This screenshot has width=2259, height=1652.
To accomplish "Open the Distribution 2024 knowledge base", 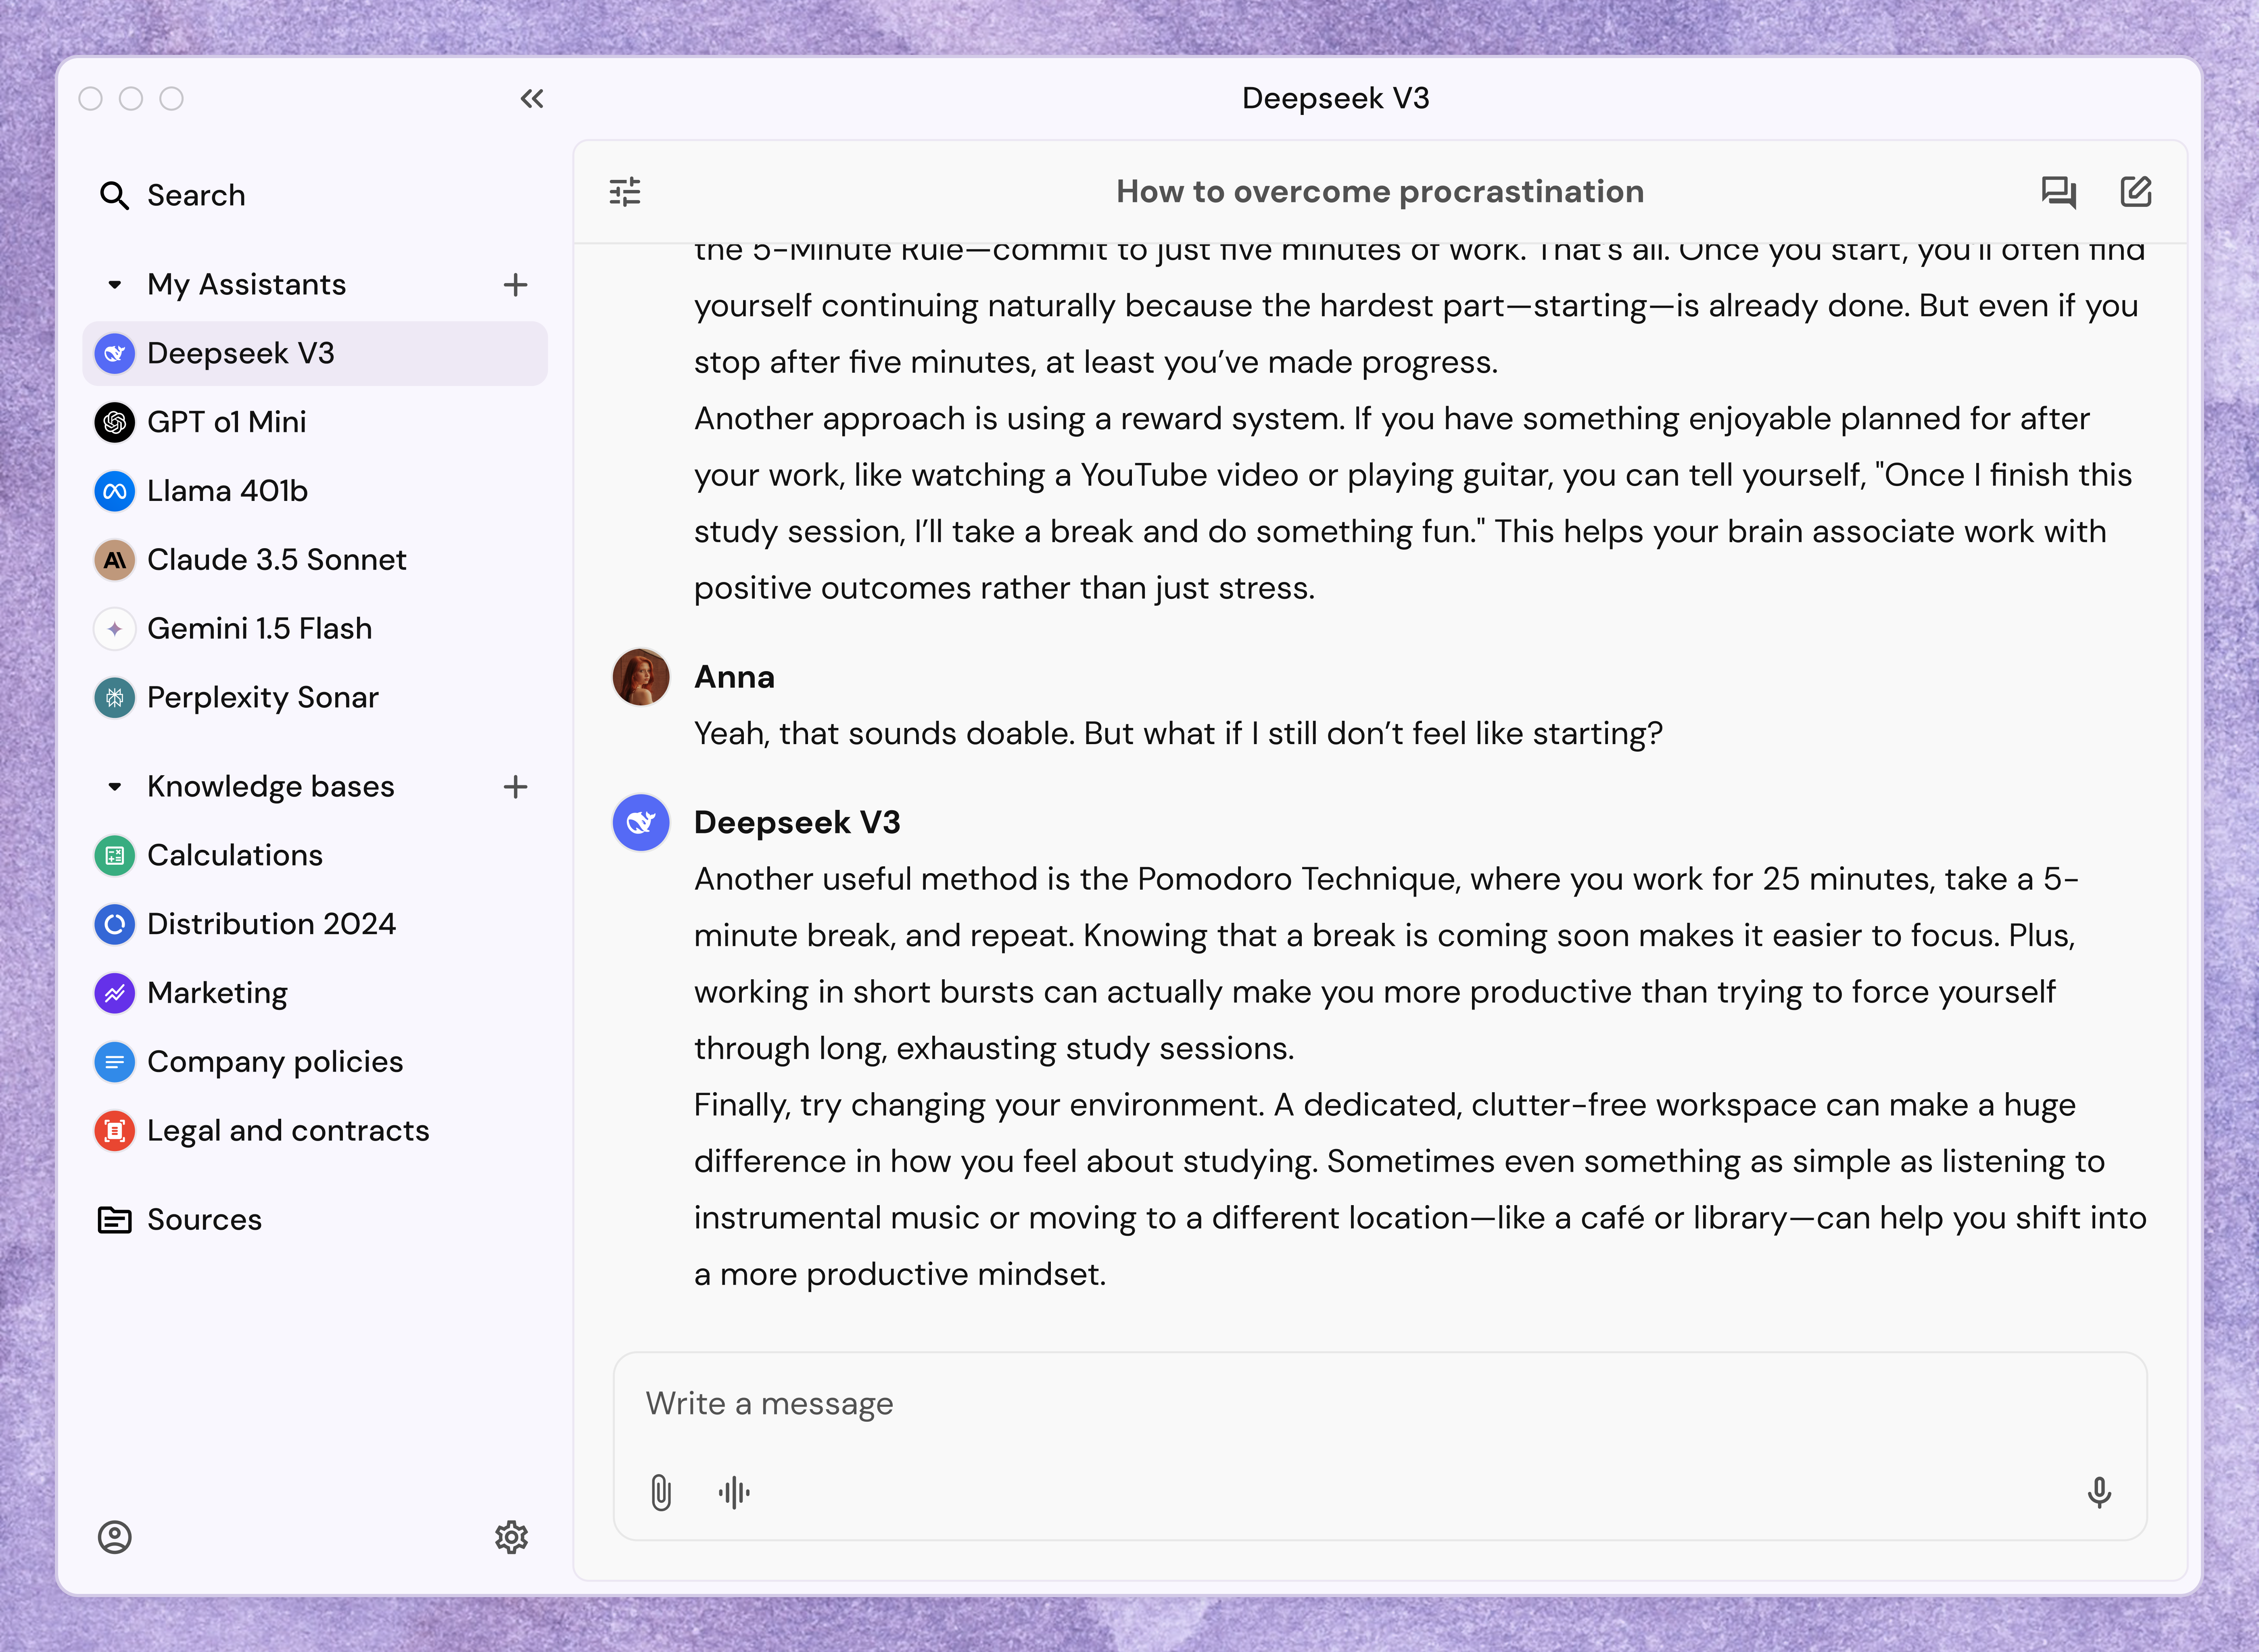I will (315, 924).
